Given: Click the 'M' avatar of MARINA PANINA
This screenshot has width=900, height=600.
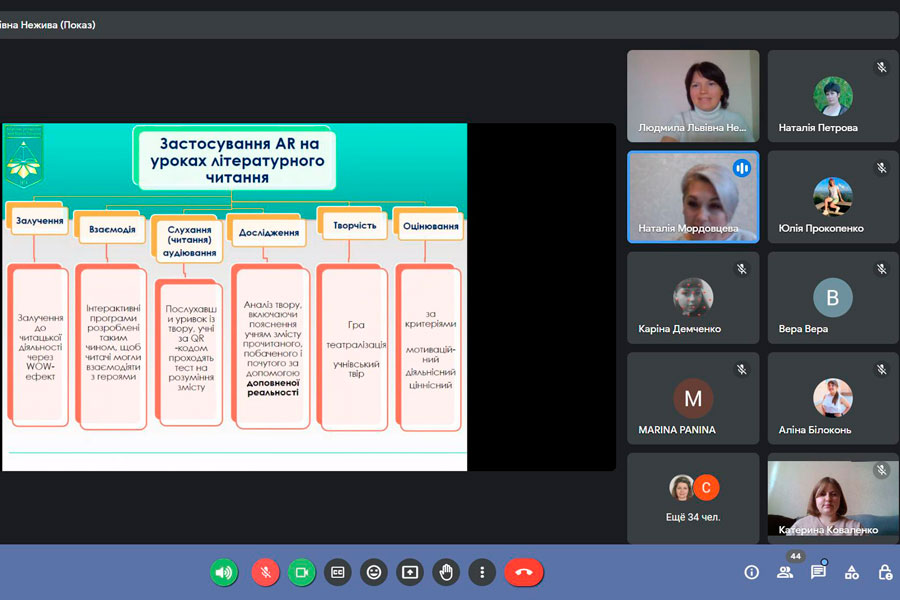Looking at the screenshot, I should click(x=693, y=398).
